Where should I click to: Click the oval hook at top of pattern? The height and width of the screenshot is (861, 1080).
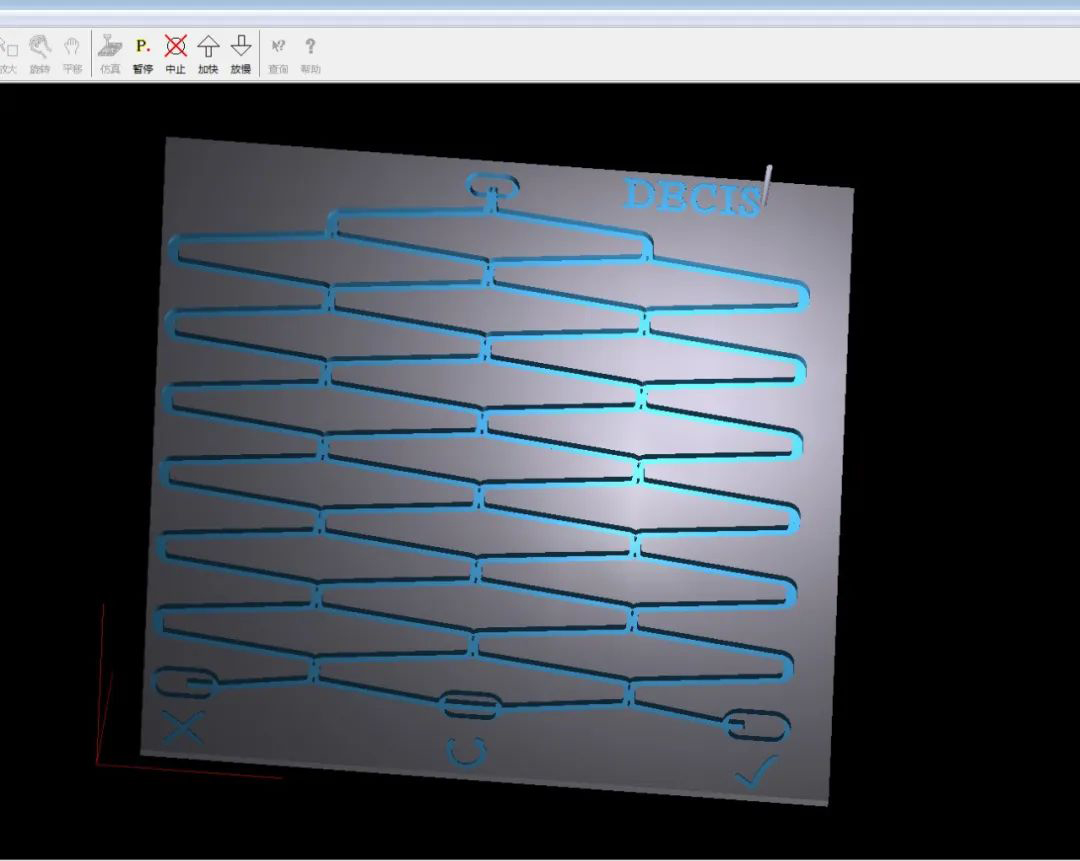coord(492,185)
